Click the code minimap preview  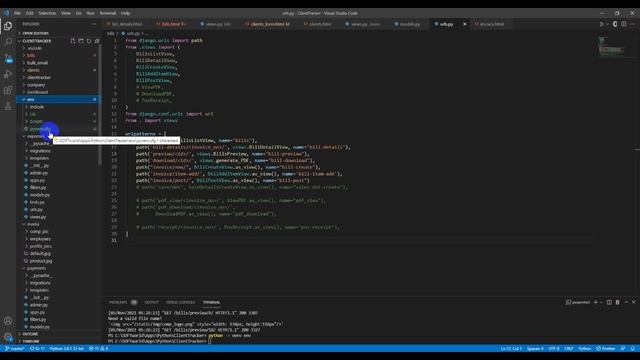click(611, 46)
